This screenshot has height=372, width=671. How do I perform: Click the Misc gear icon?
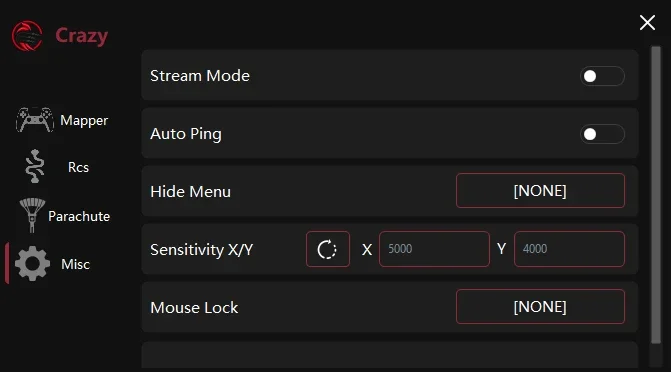click(x=33, y=264)
